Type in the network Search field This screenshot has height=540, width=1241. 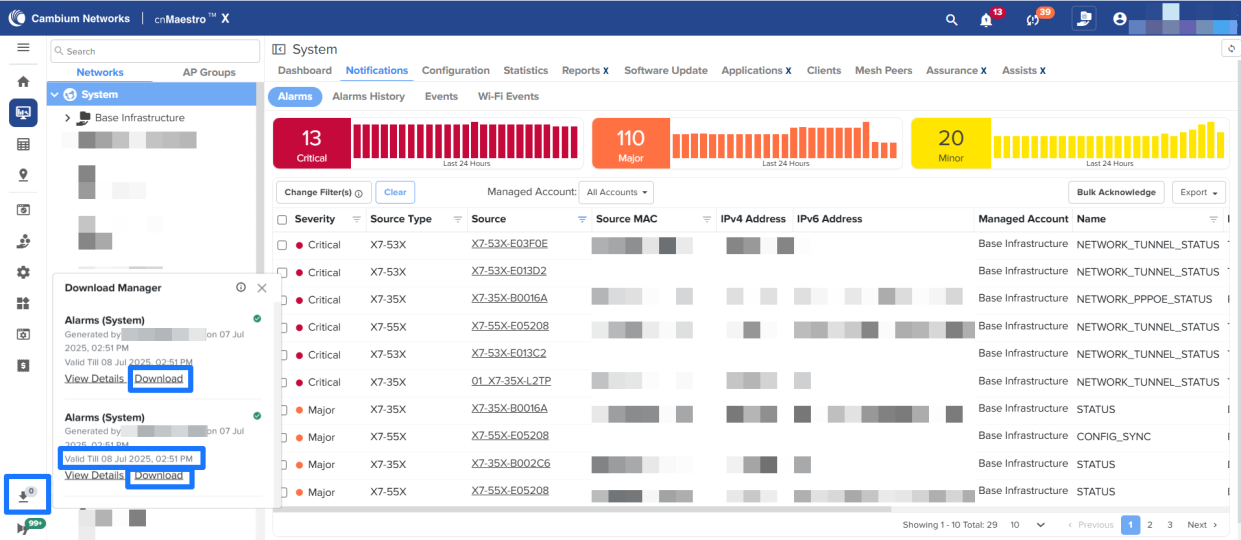coord(155,51)
